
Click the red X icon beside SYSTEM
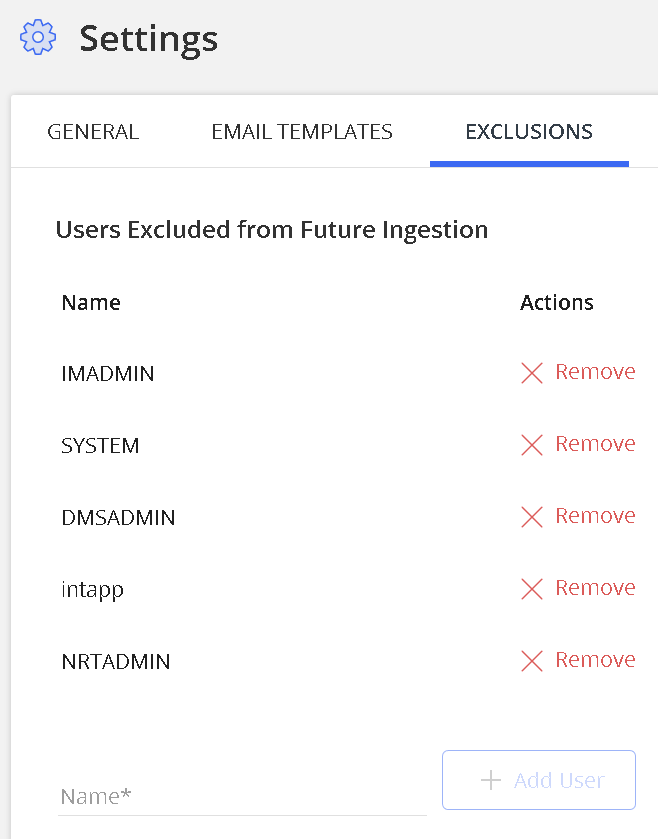[x=532, y=445]
